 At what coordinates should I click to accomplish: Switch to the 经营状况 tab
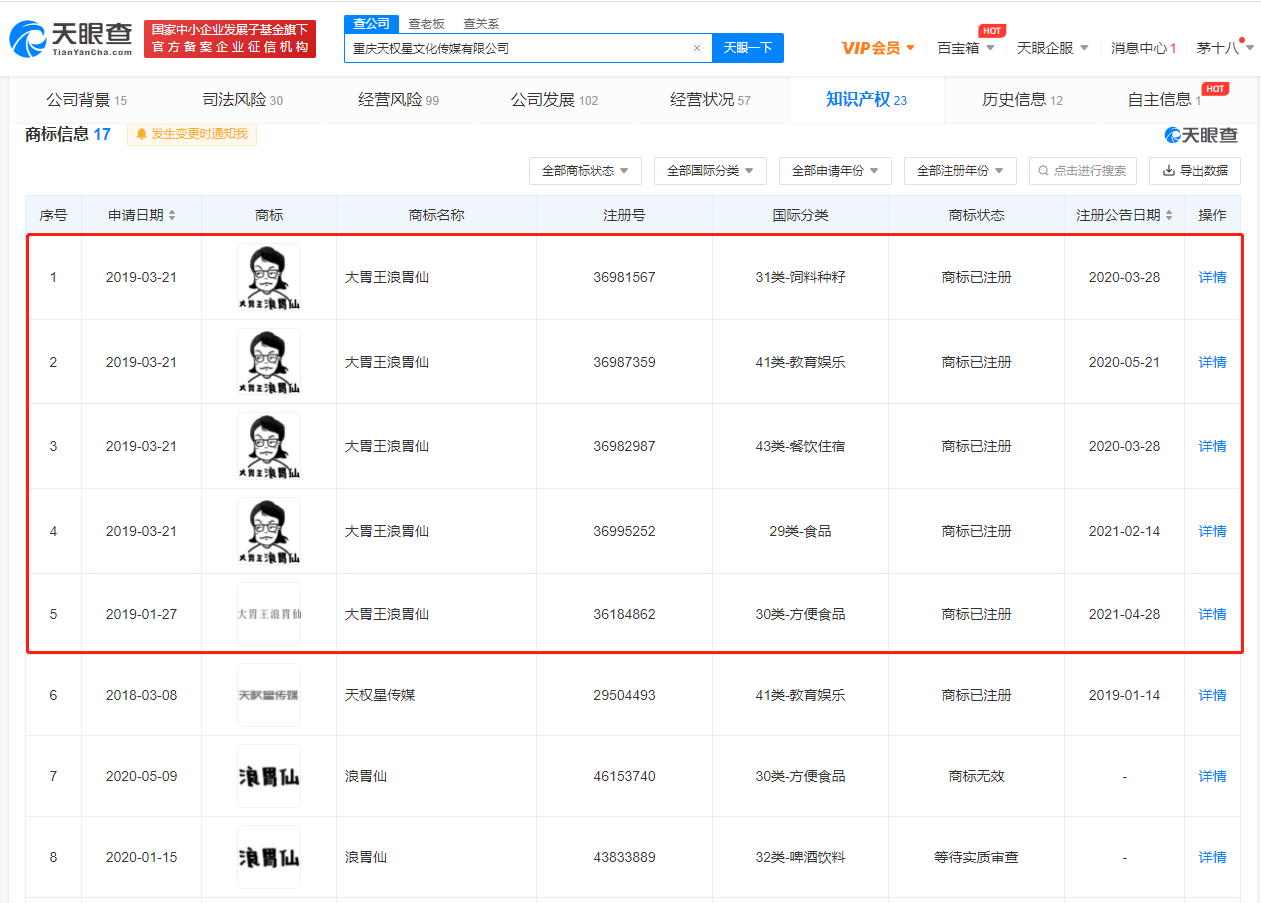pos(711,100)
